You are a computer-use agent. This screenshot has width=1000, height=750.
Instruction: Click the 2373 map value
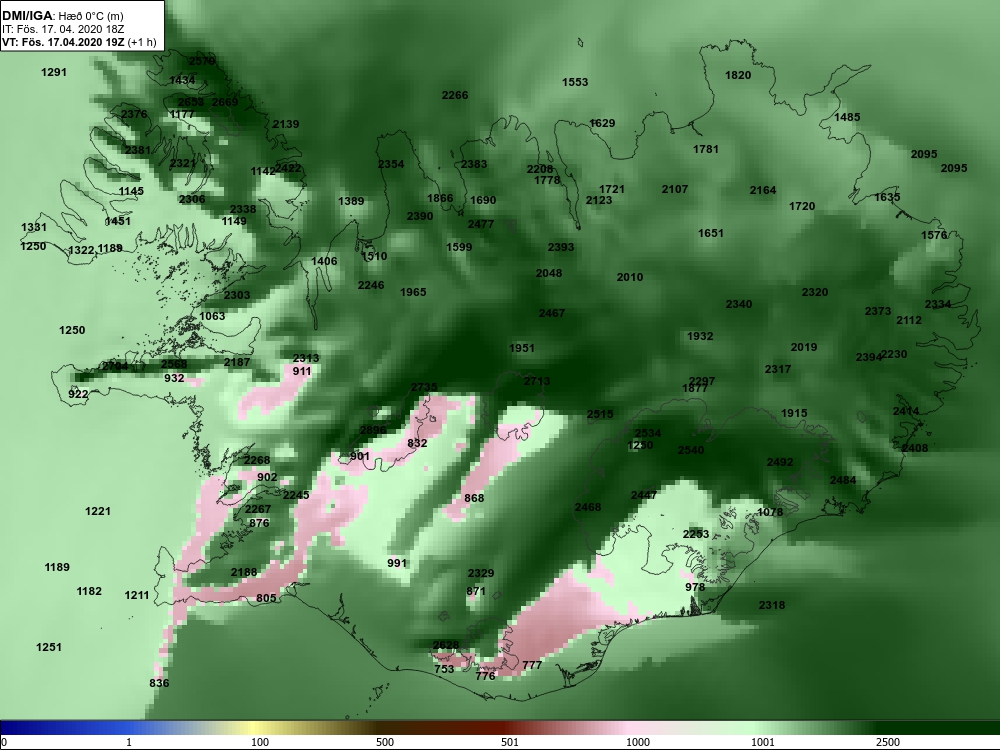(x=878, y=311)
